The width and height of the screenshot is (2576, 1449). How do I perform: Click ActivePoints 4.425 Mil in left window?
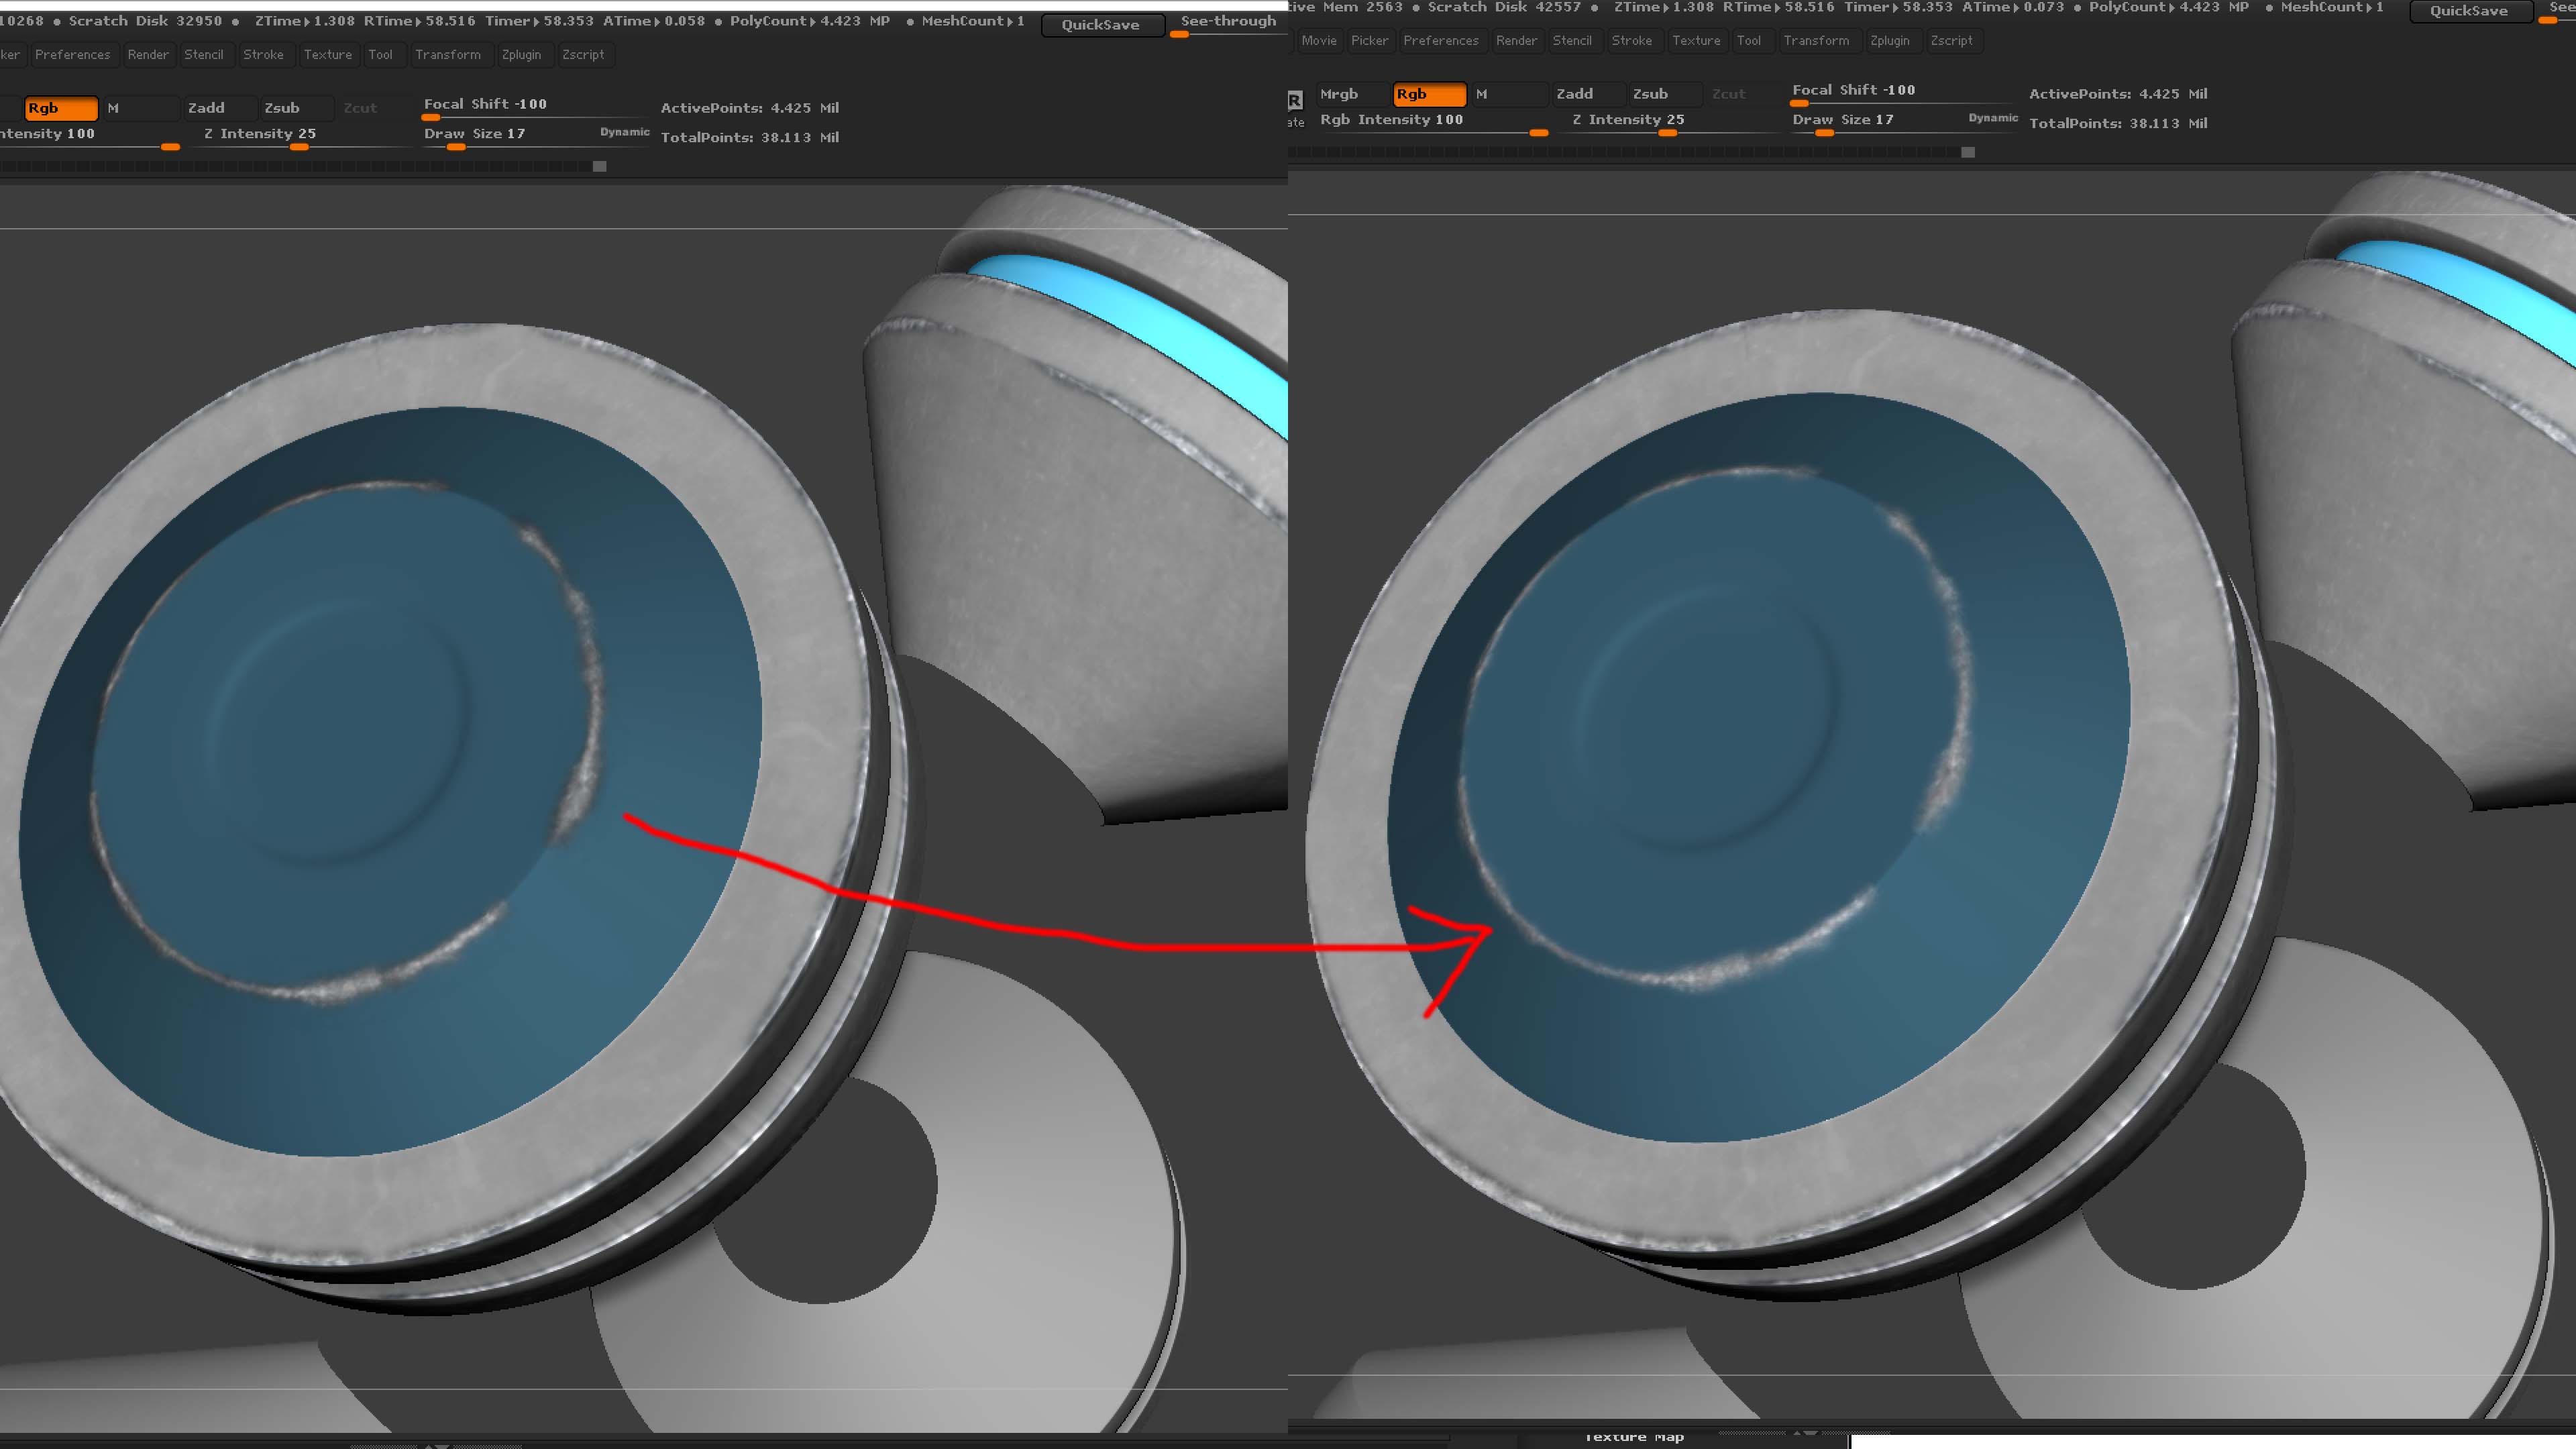coord(750,108)
